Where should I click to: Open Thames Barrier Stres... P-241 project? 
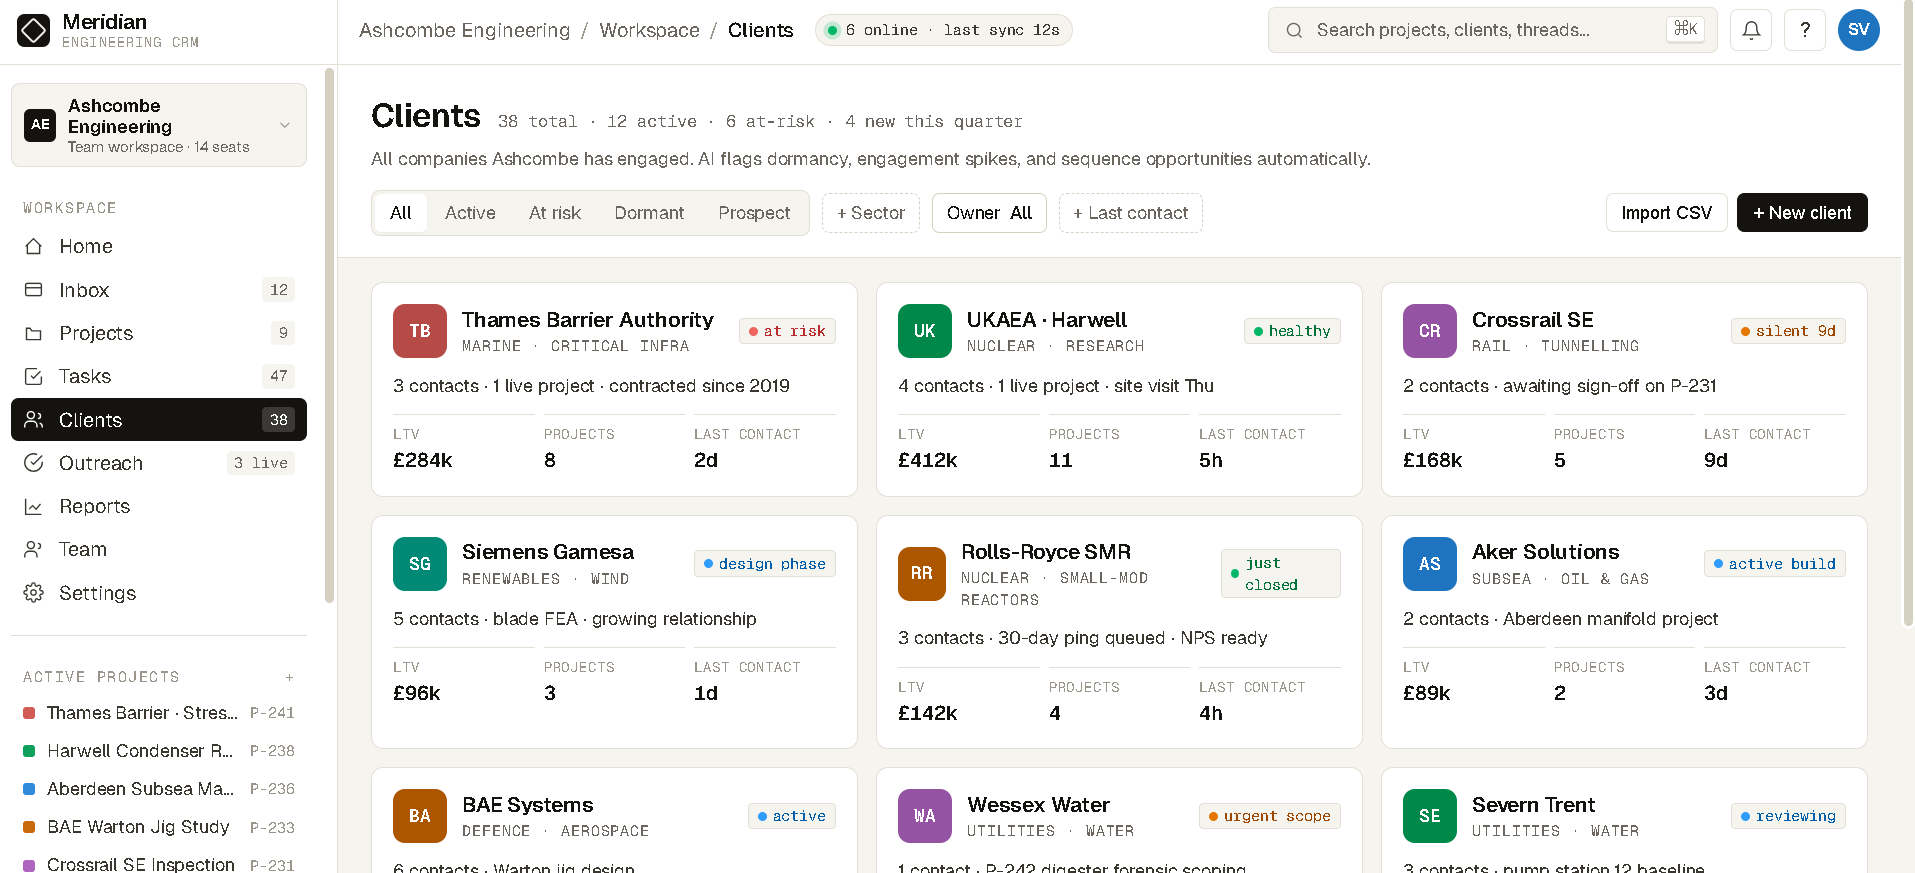click(159, 713)
